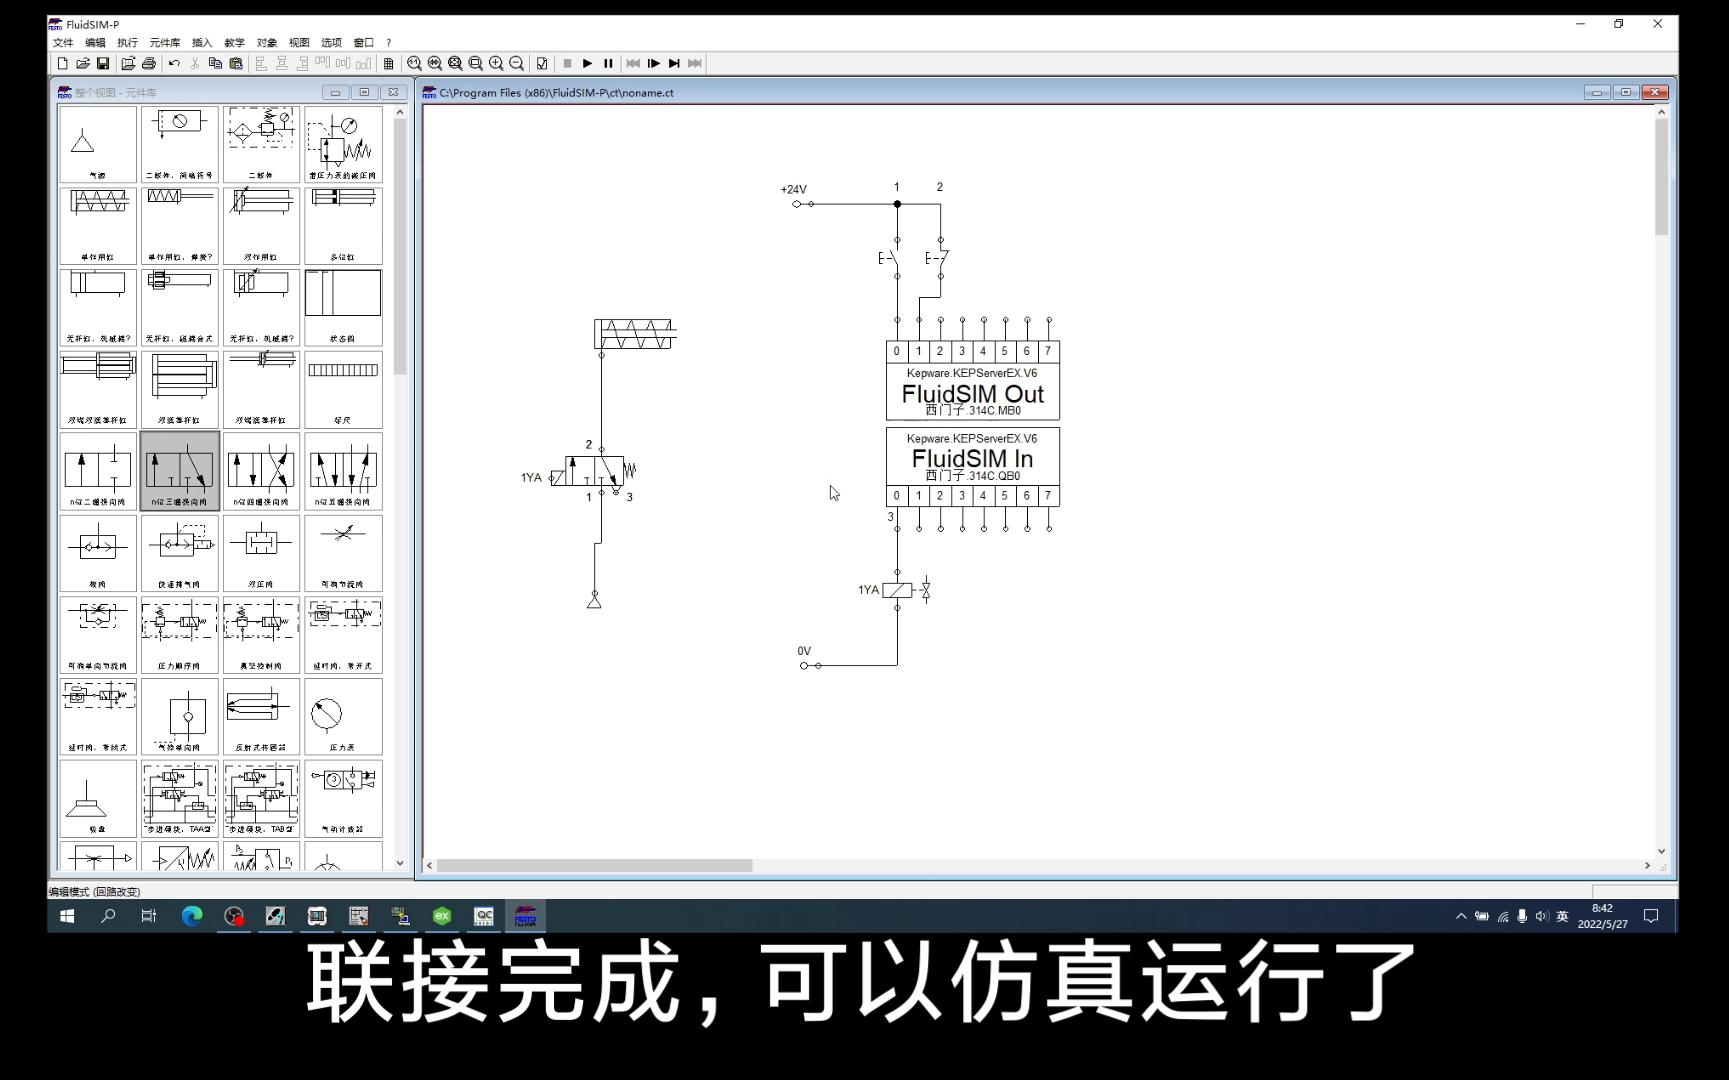Screen dimensions: 1729x1080
Task: Open a new circuit file
Action: (62, 63)
